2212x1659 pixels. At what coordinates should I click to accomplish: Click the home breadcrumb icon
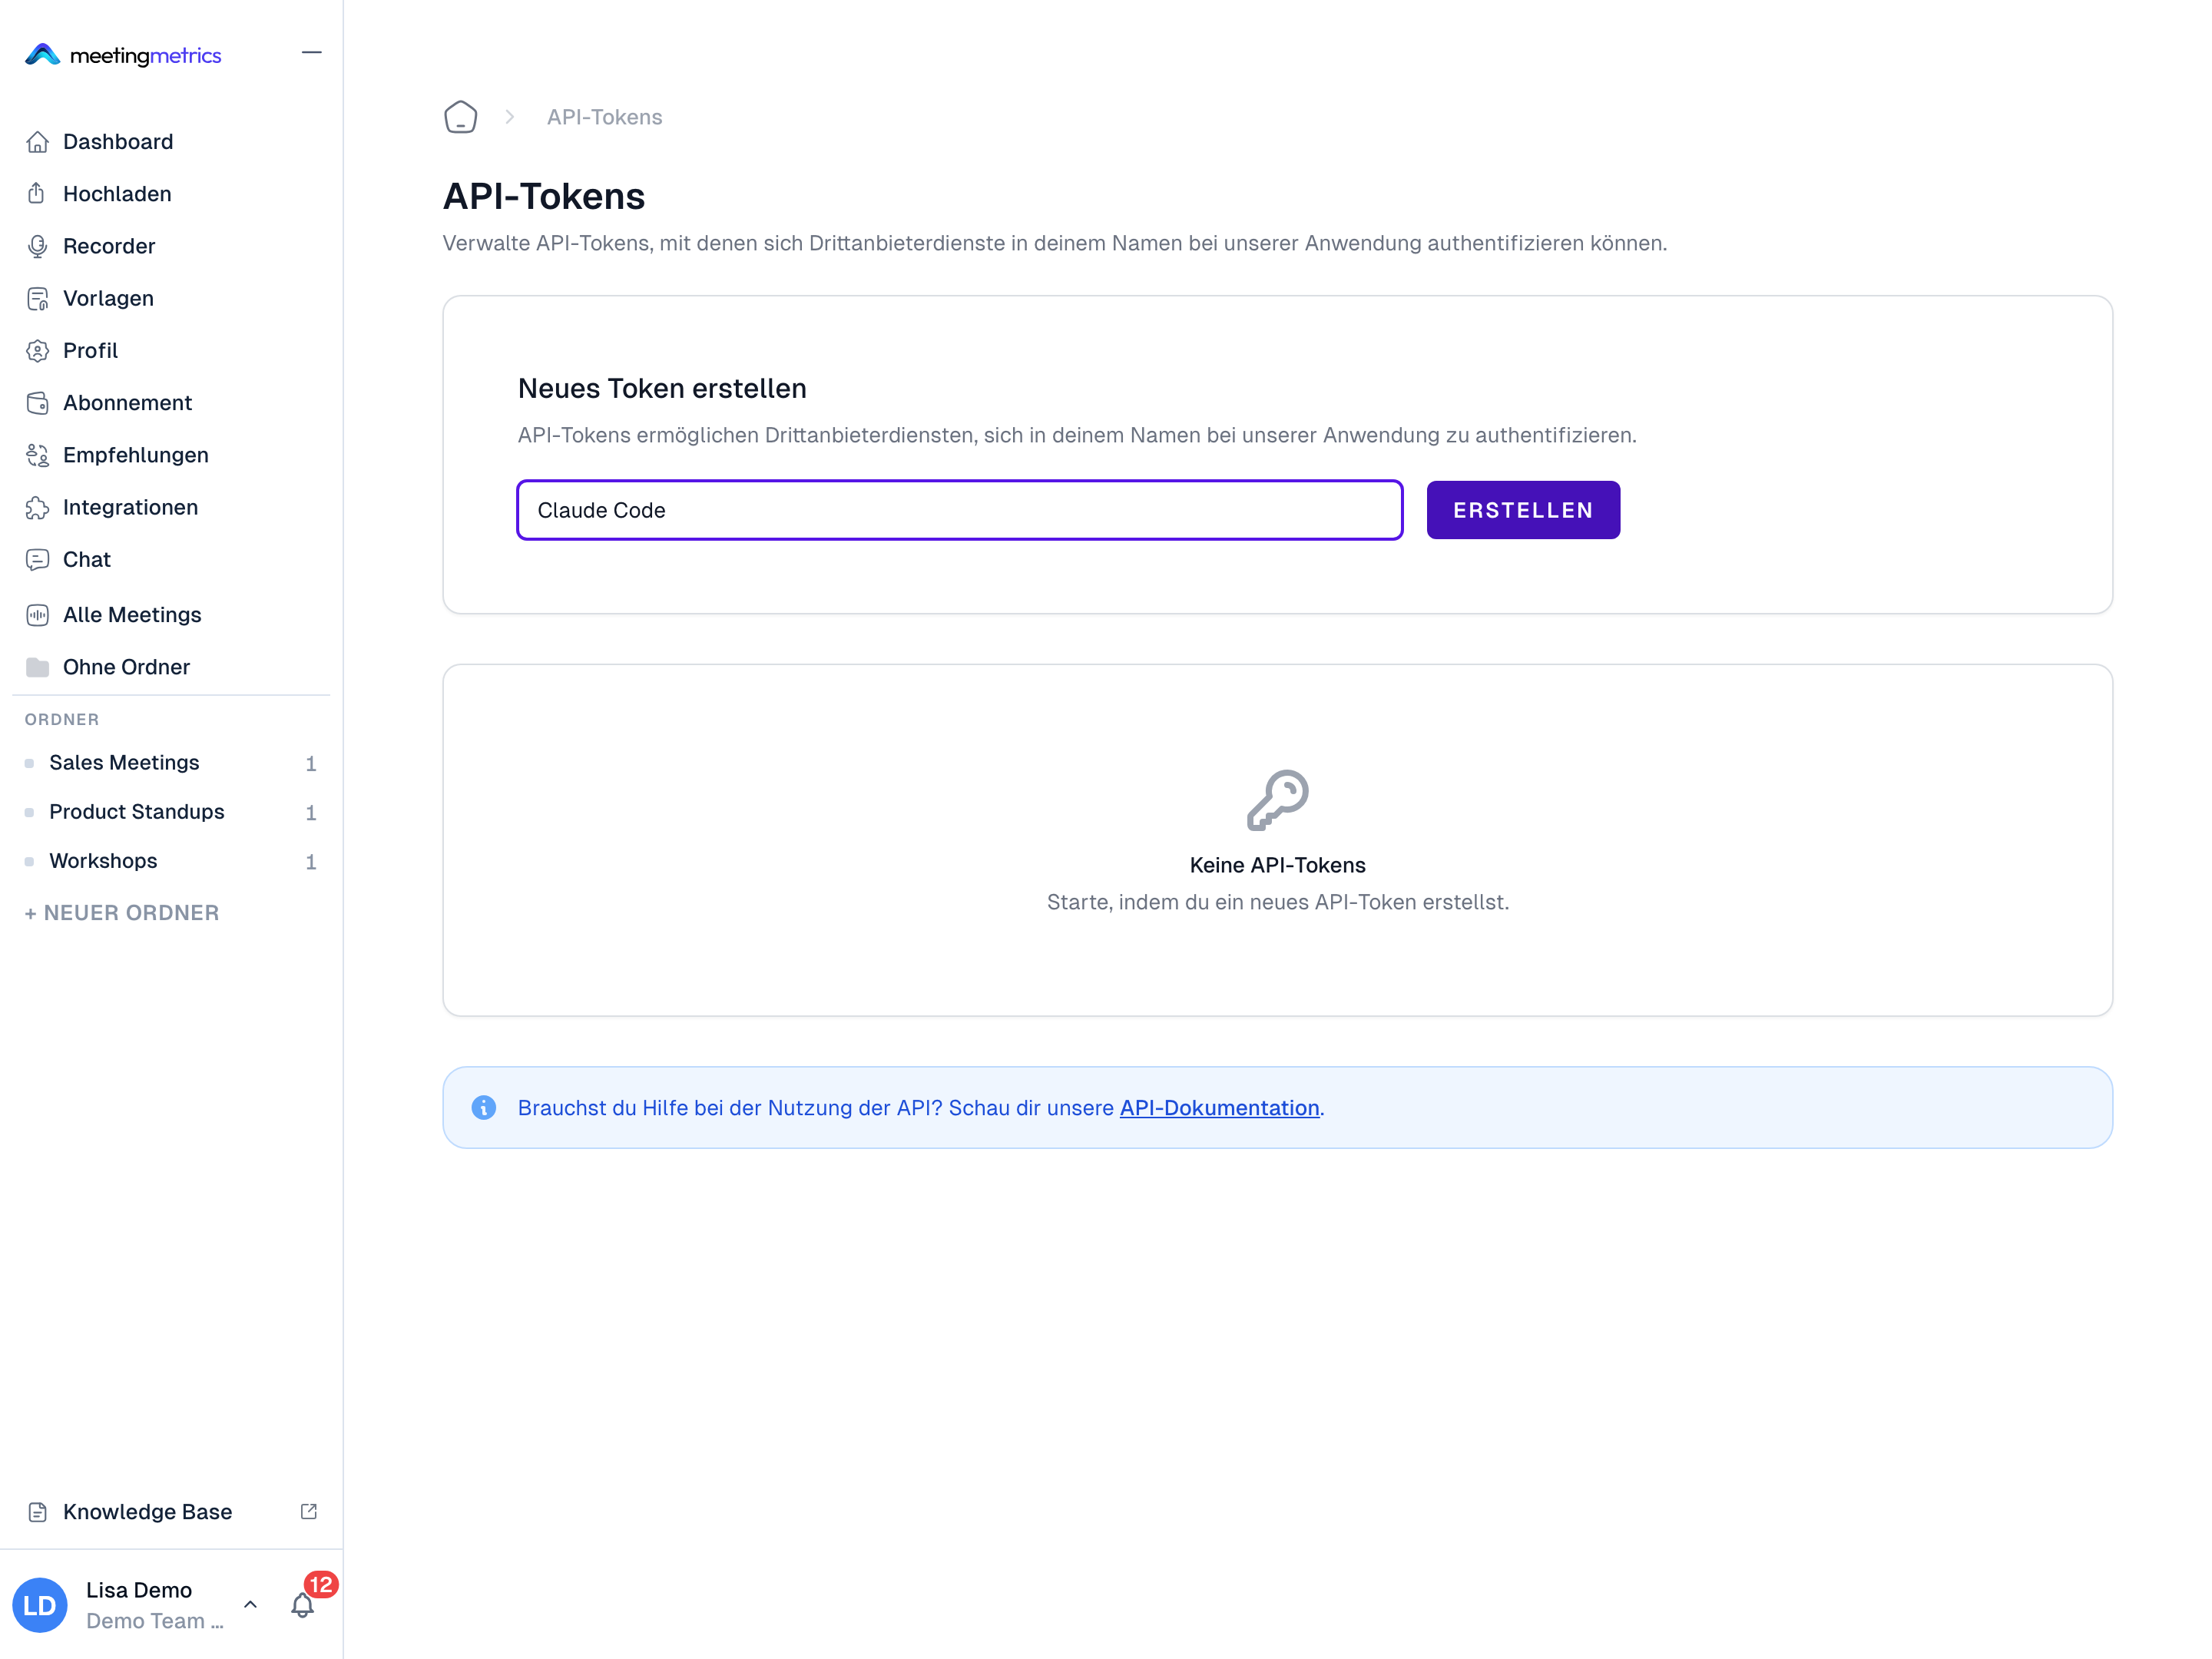[x=460, y=117]
